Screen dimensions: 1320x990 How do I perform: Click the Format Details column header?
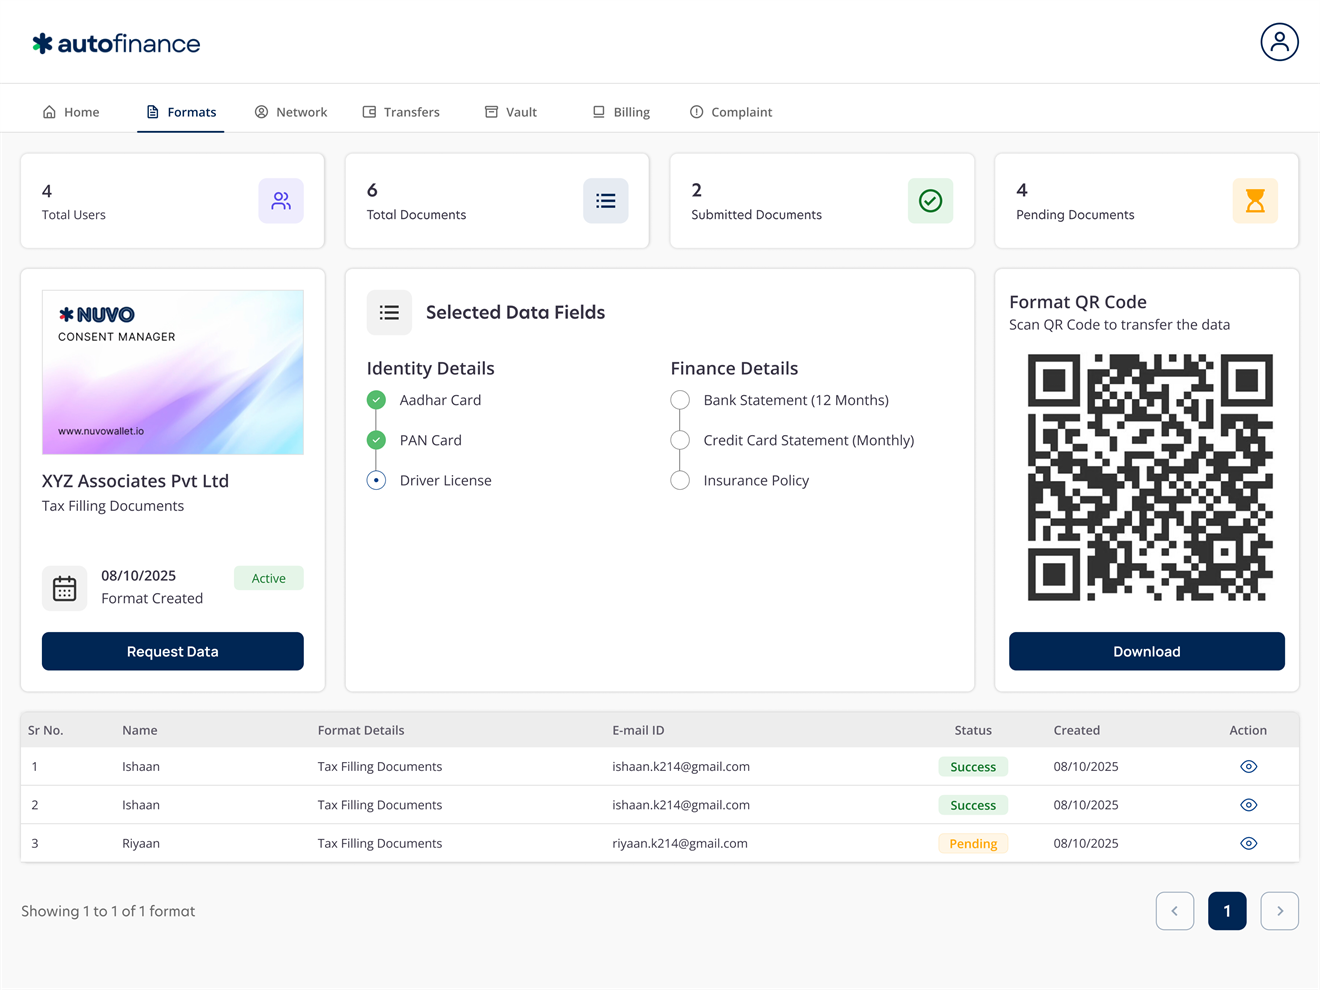click(361, 730)
